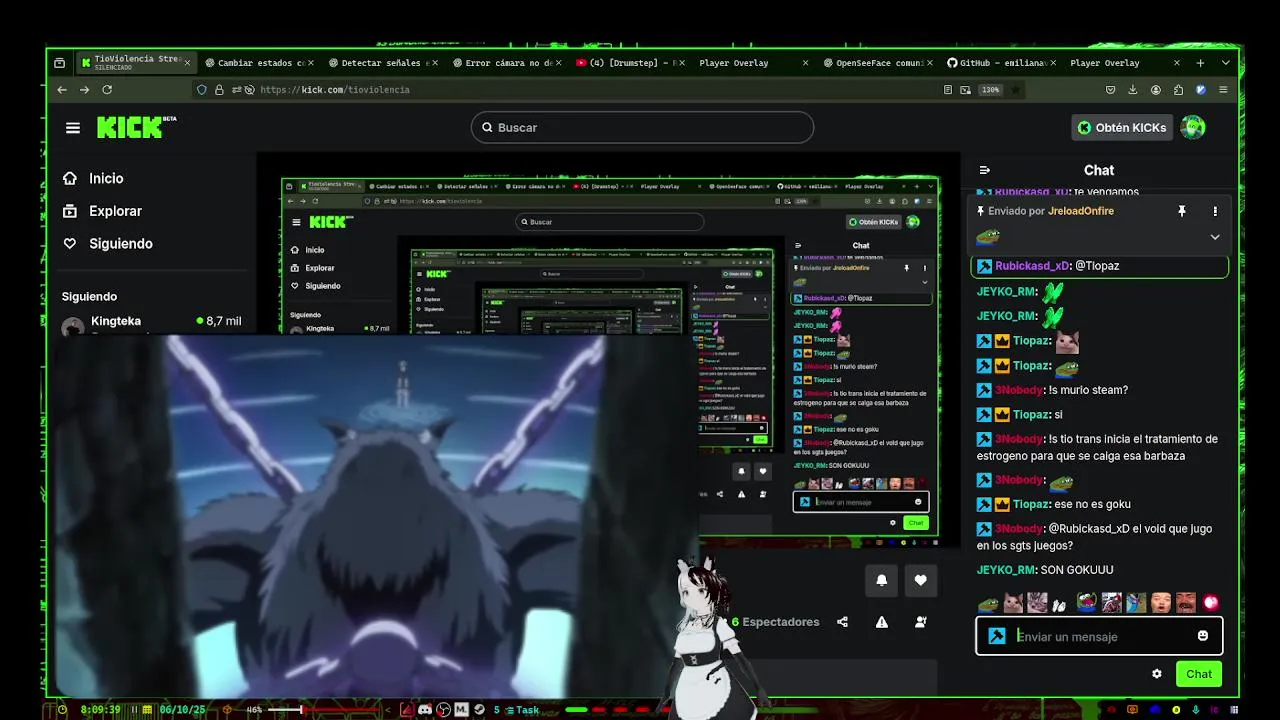Viewport: 1280px width, 720px height.
Task: Click the heart follow icon
Action: click(x=920, y=580)
